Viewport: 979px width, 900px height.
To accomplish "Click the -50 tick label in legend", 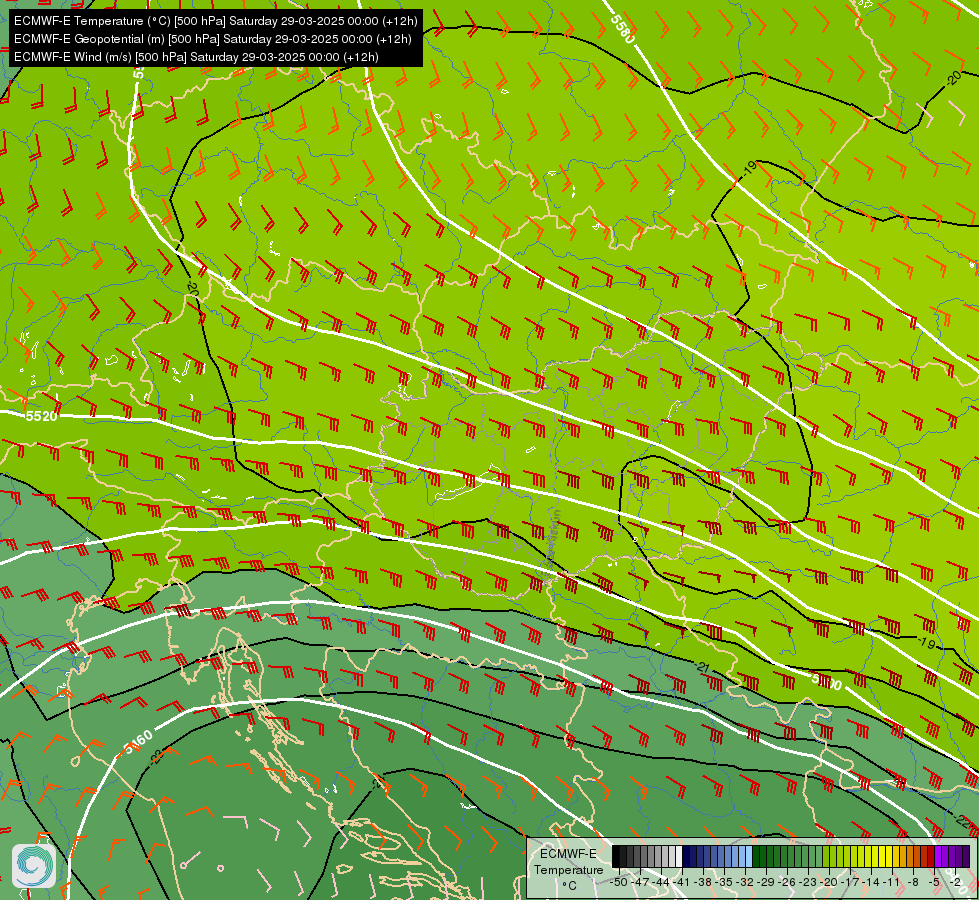I will point(619,882).
